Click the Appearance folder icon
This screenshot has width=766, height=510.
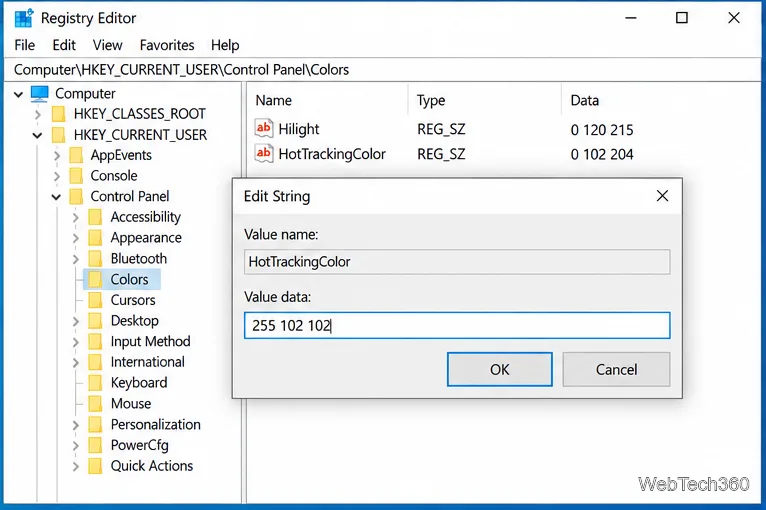(95, 238)
